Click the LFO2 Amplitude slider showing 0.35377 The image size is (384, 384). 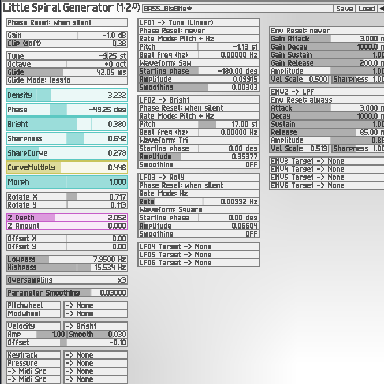tap(199, 156)
